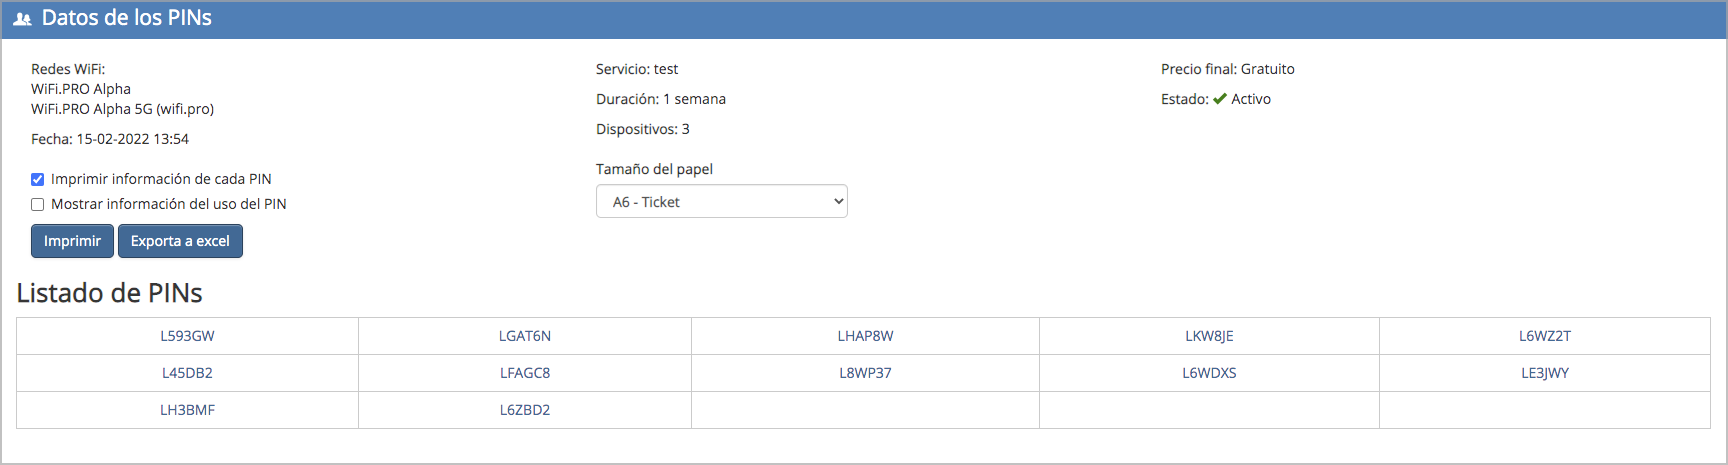The image size is (1728, 465).
Task: Click the Exporta a excel button
Action: [180, 241]
